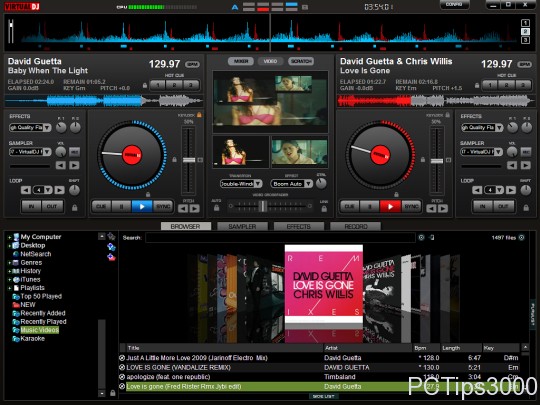Pause the right deck track

[x=370, y=207]
